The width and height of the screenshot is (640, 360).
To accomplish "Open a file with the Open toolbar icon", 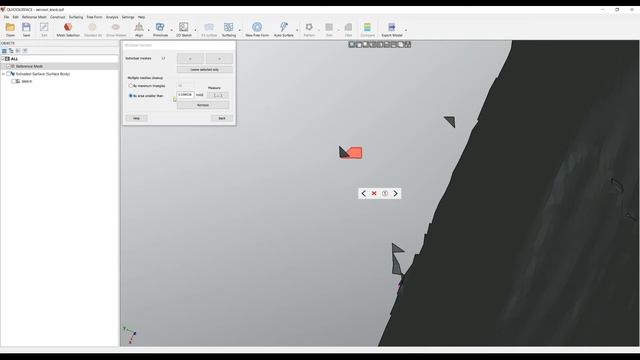I will coord(10,27).
